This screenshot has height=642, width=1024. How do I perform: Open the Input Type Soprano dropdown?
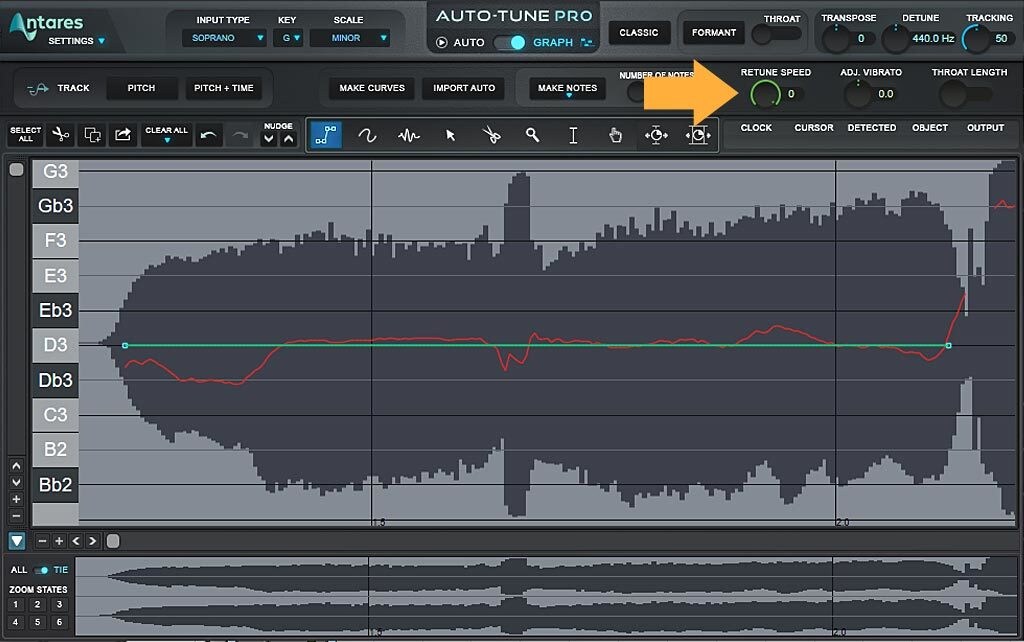coord(223,38)
